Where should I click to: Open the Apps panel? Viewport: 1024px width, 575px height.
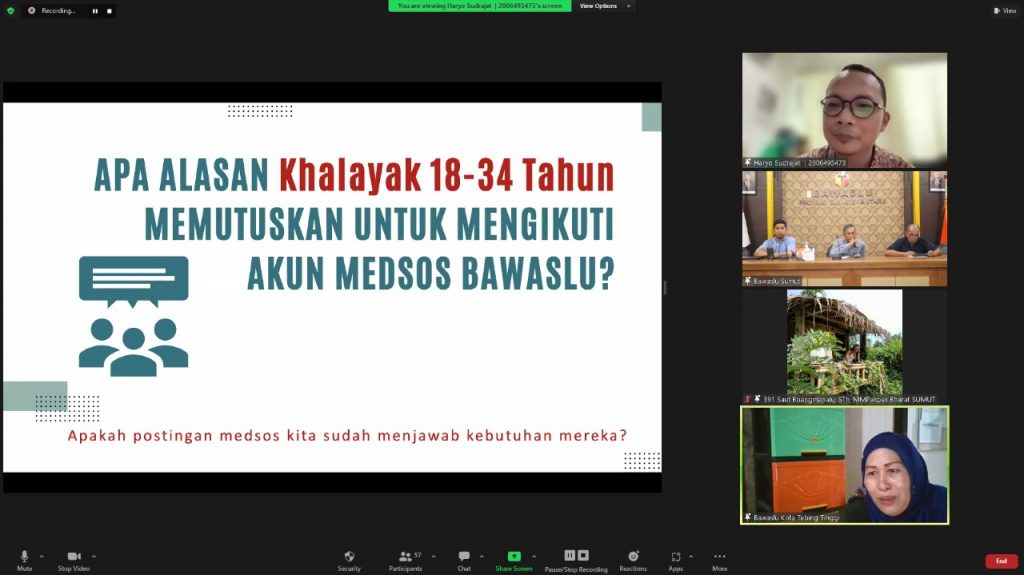pos(676,558)
